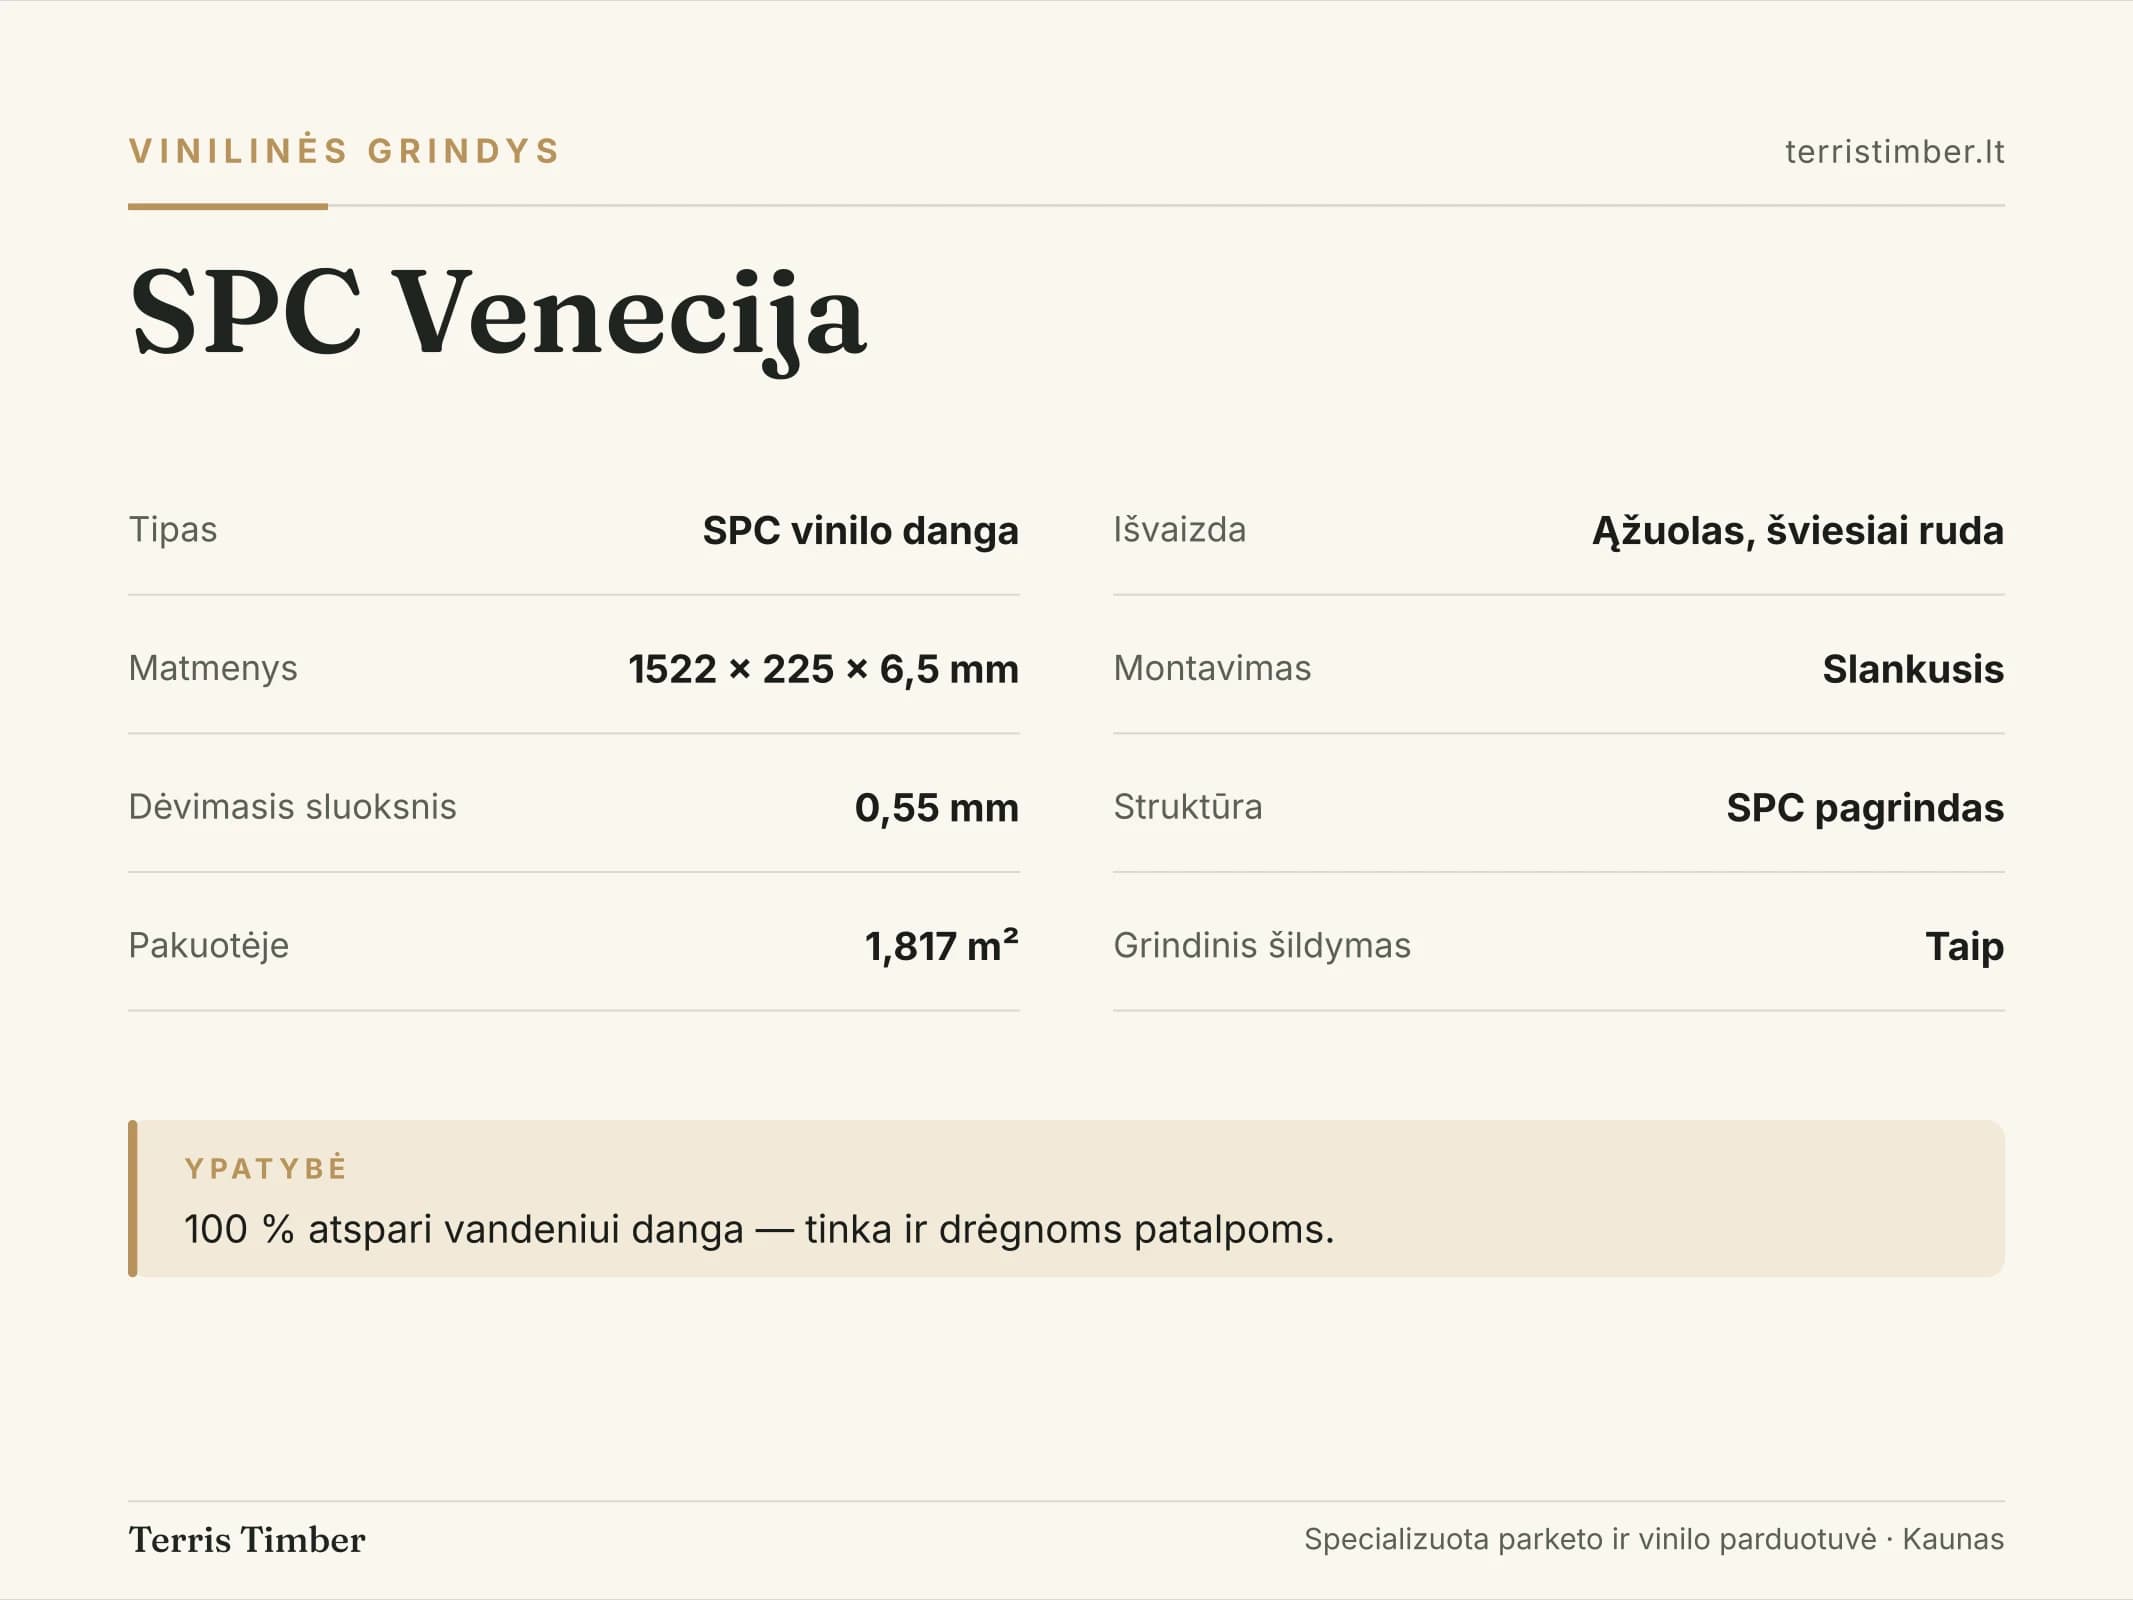This screenshot has height=1600, width=2133.
Task: Select the VINILINĖS GRINDYS category heading
Action: click(344, 151)
